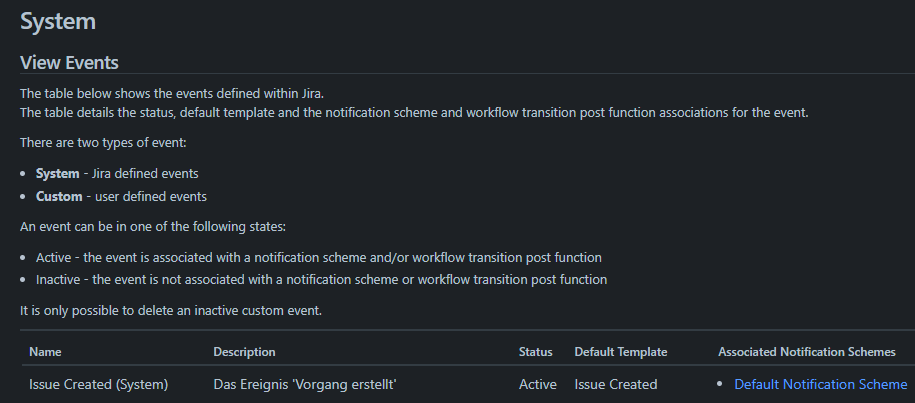
Task: Click the Description column header
Action: 244,352
